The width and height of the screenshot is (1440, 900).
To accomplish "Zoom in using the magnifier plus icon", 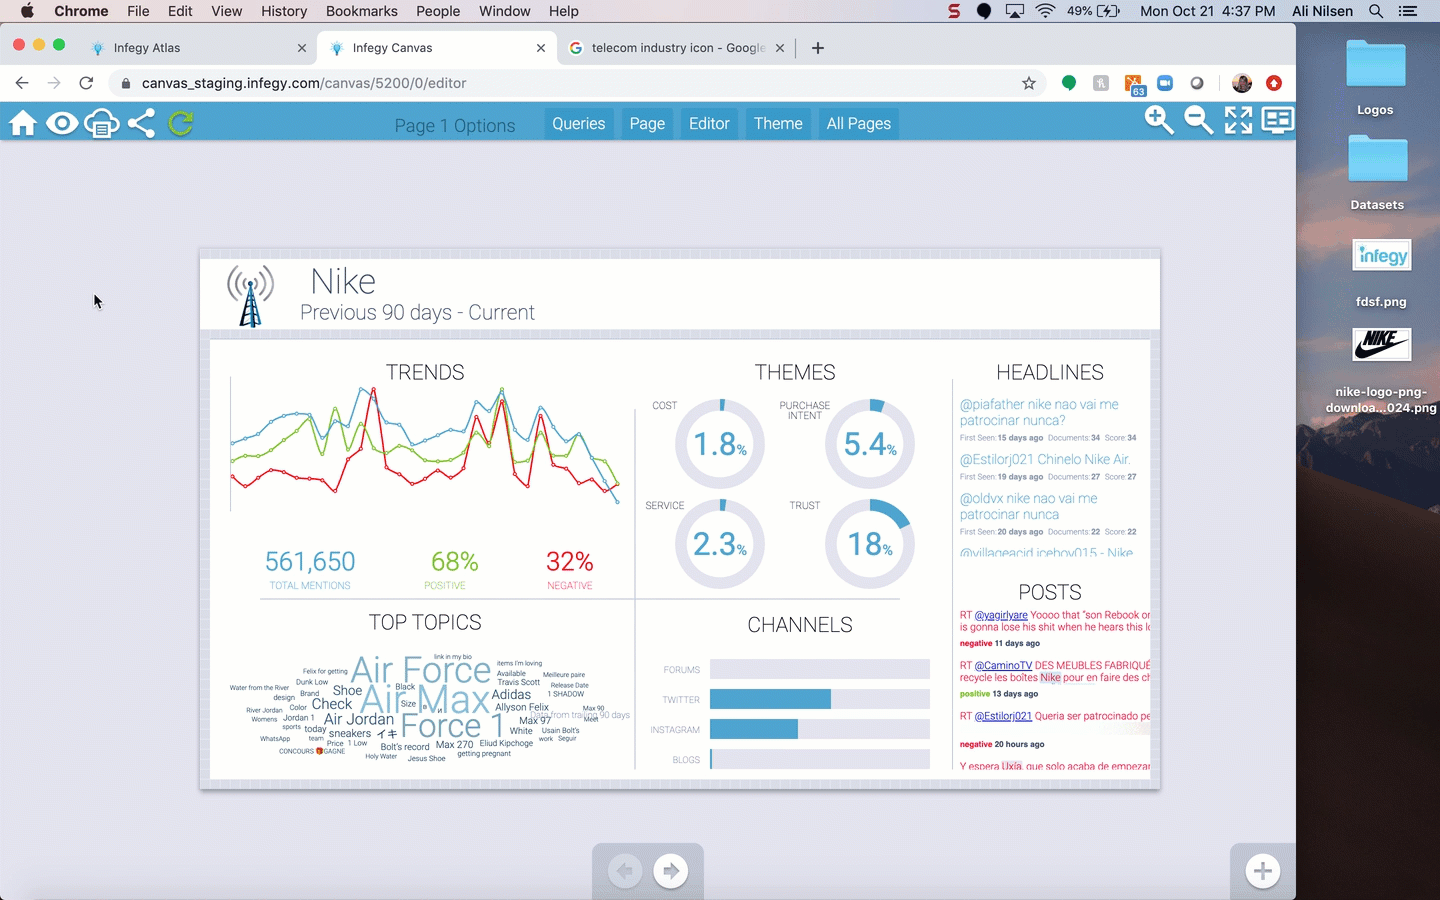I will (x=1158, y=120).
